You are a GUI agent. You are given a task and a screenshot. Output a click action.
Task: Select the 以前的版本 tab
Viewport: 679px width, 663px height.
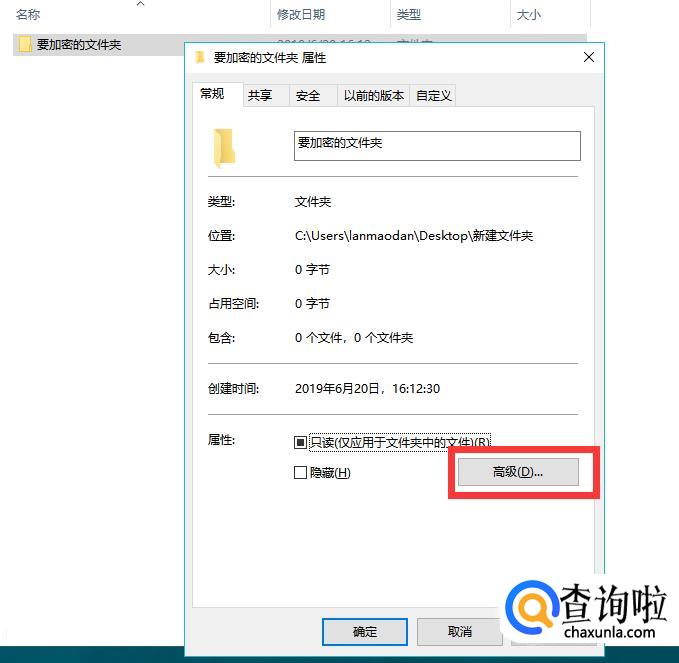point(374,95)
